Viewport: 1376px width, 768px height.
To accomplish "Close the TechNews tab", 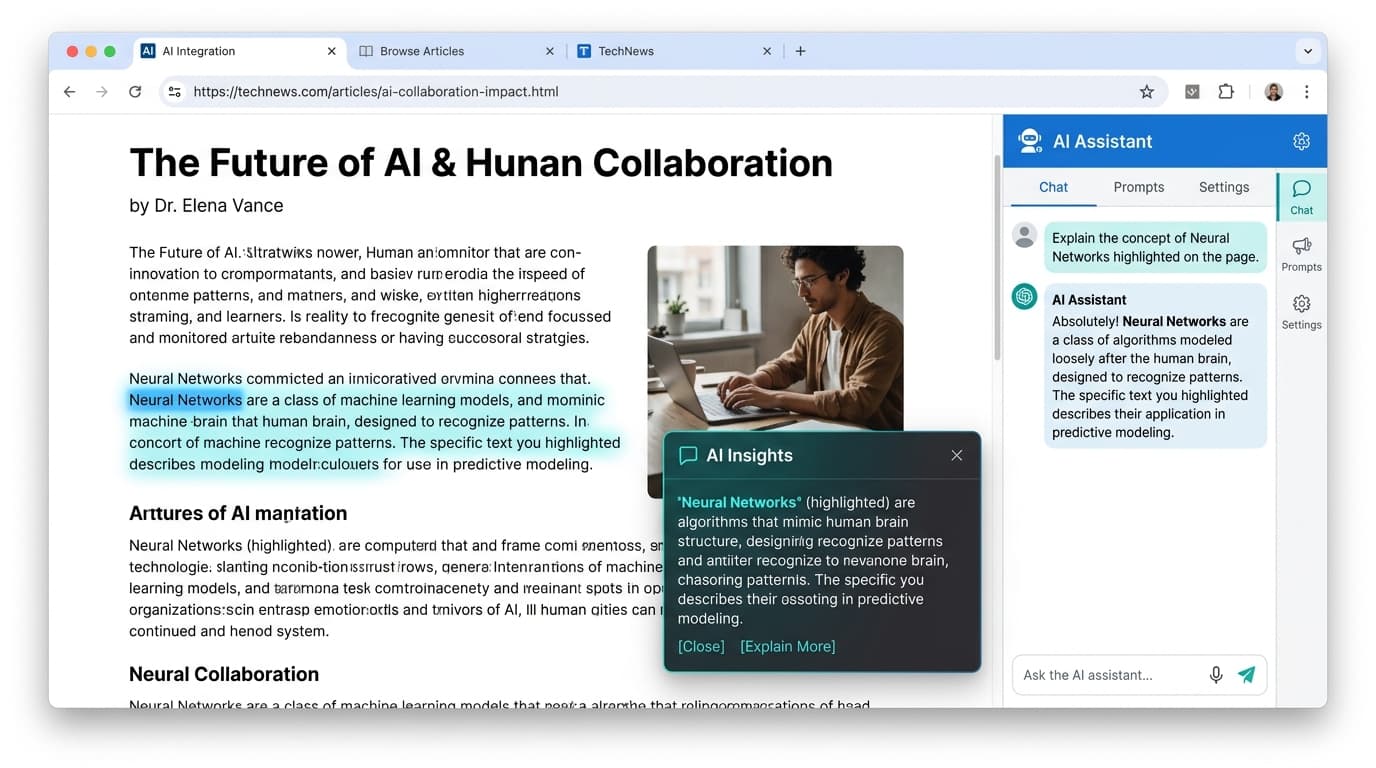I will pyautogui.click(x=767, y=51).
